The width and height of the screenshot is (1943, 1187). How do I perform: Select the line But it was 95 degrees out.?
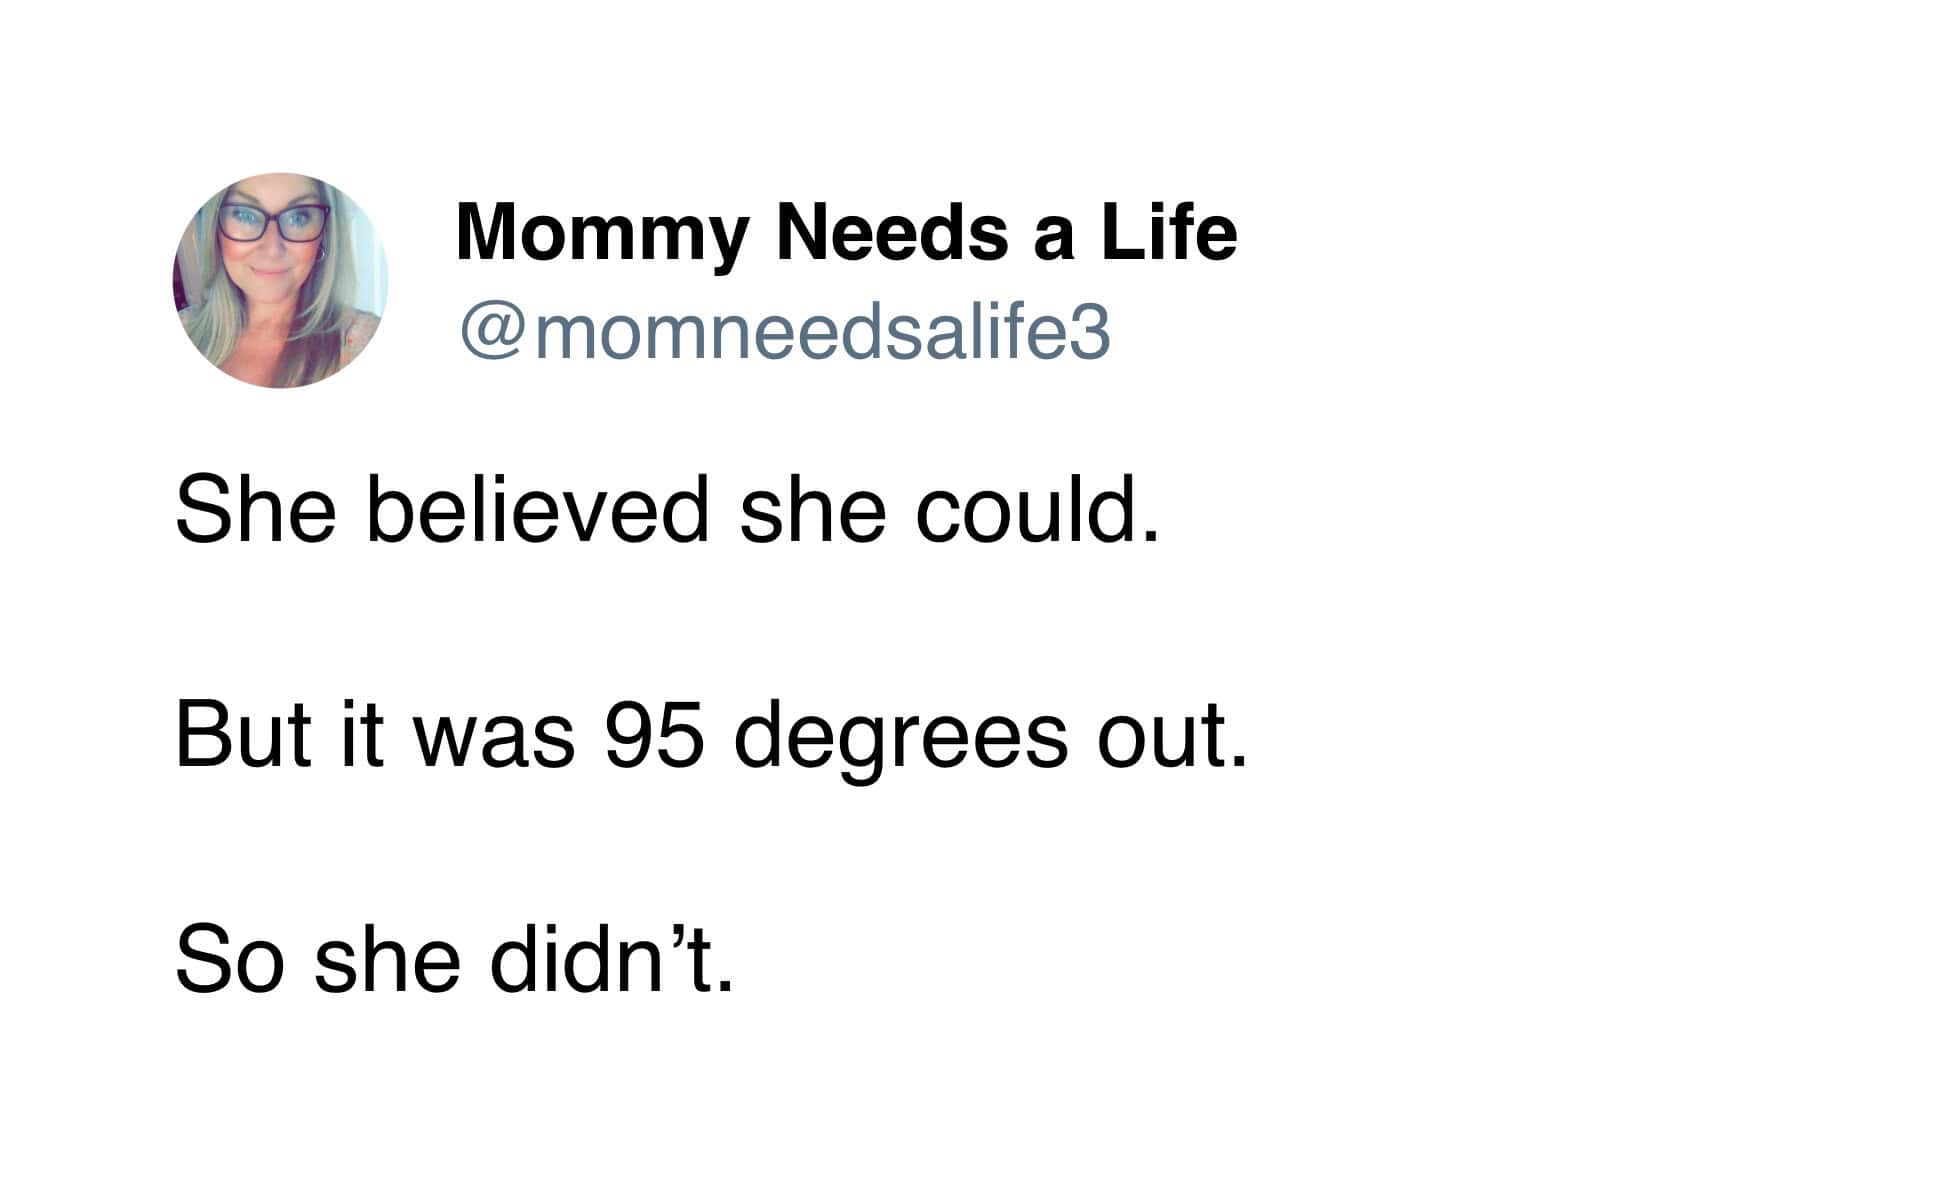(712, 738)
